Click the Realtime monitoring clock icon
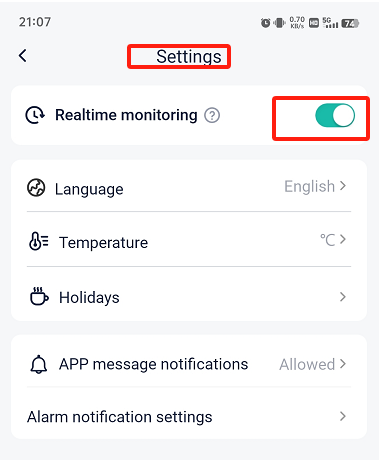 pos(35,115)
